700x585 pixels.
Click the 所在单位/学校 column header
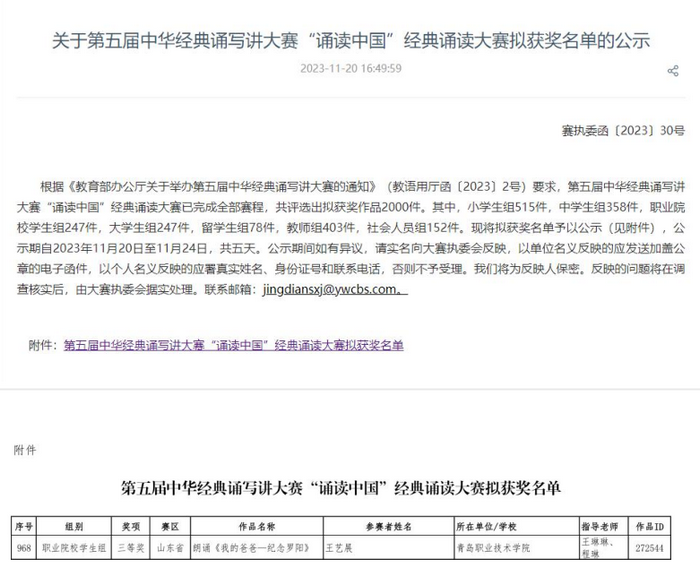point(516,526)
